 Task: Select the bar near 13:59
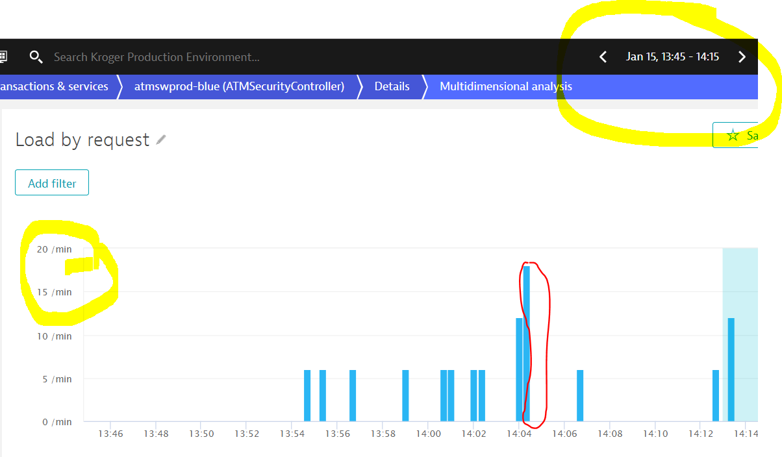[405, 395]
